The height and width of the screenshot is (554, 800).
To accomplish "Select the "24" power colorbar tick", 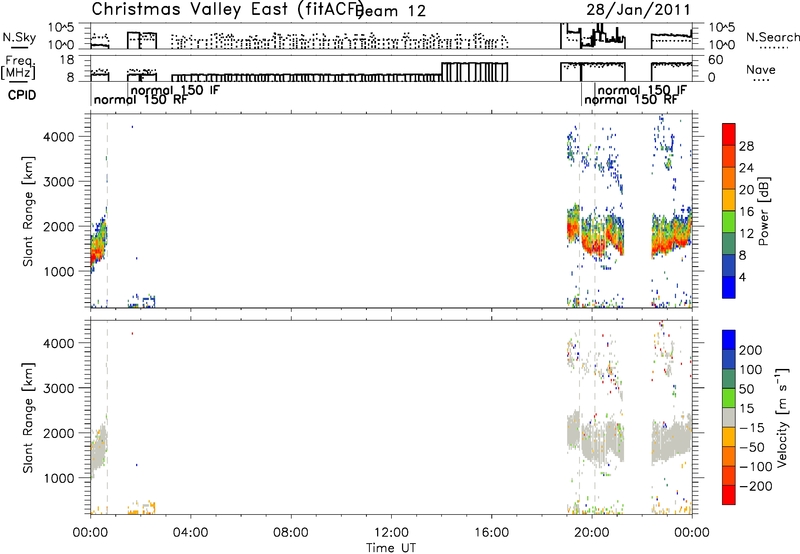I will click(746, 168).
